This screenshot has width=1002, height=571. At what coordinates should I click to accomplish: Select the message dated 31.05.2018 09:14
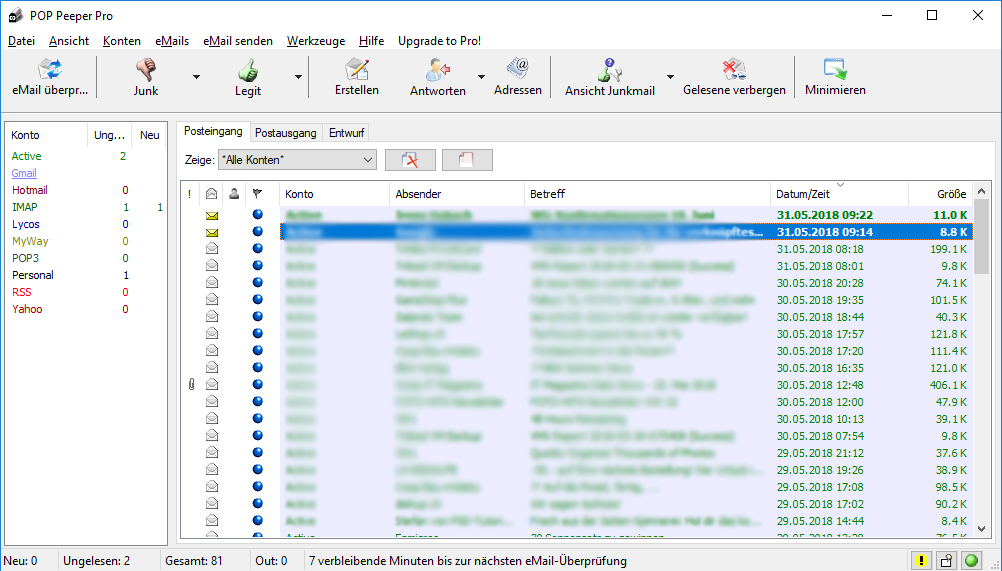coord(626,232)
